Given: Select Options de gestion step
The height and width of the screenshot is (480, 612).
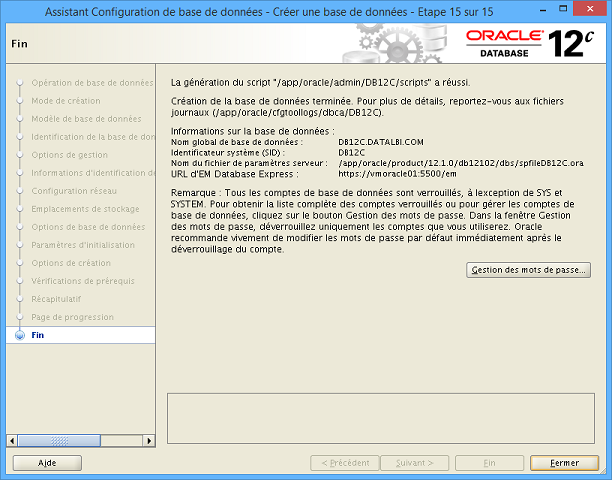Looking at the screenshot, I should coord(69,155).
